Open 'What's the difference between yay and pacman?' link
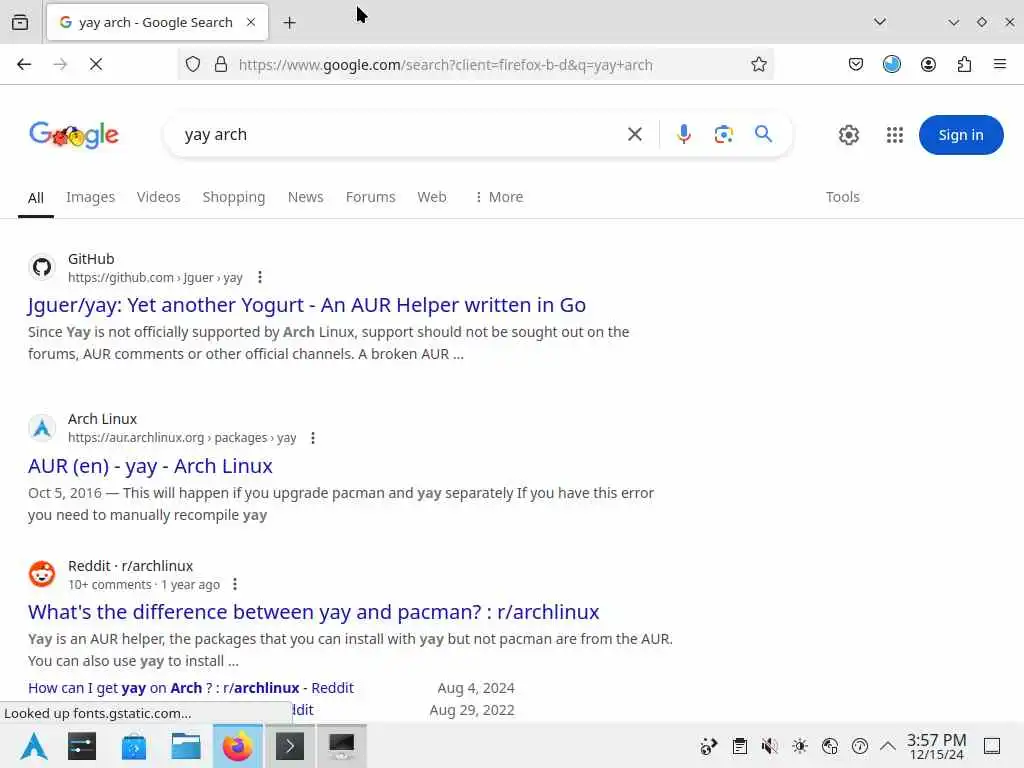Image resolution: width=1024 pixels, height=768 pixels. [x=313, y=612]
